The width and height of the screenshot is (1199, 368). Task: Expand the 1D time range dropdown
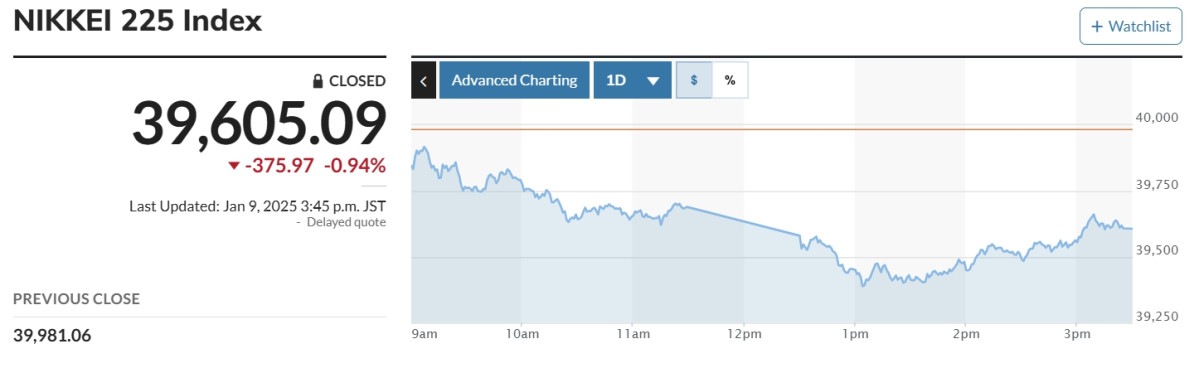[632, 80]
